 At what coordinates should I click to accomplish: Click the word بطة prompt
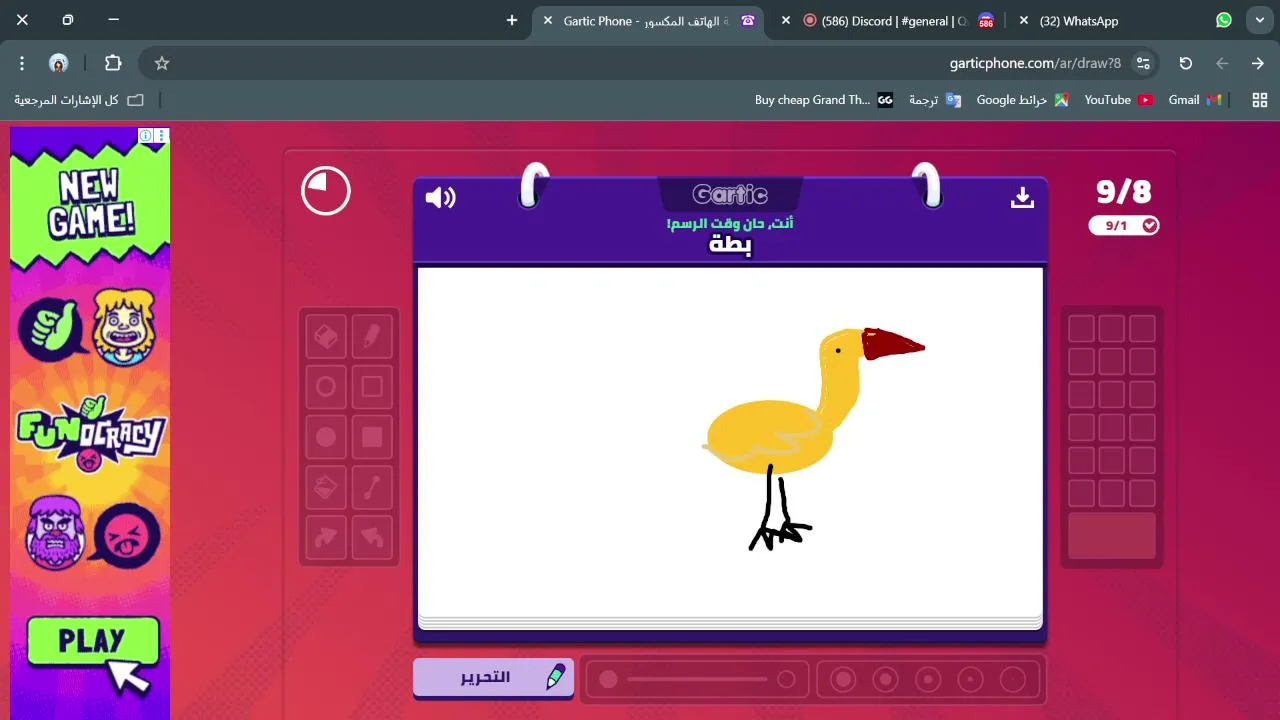click(730, 245)
